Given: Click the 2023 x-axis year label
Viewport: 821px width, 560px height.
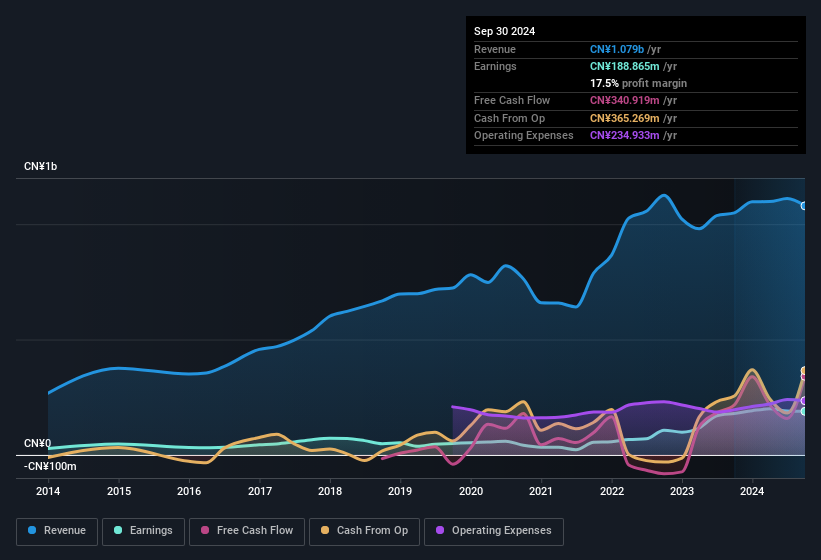Looking at the screenshot, I should (x=682, y=491).
